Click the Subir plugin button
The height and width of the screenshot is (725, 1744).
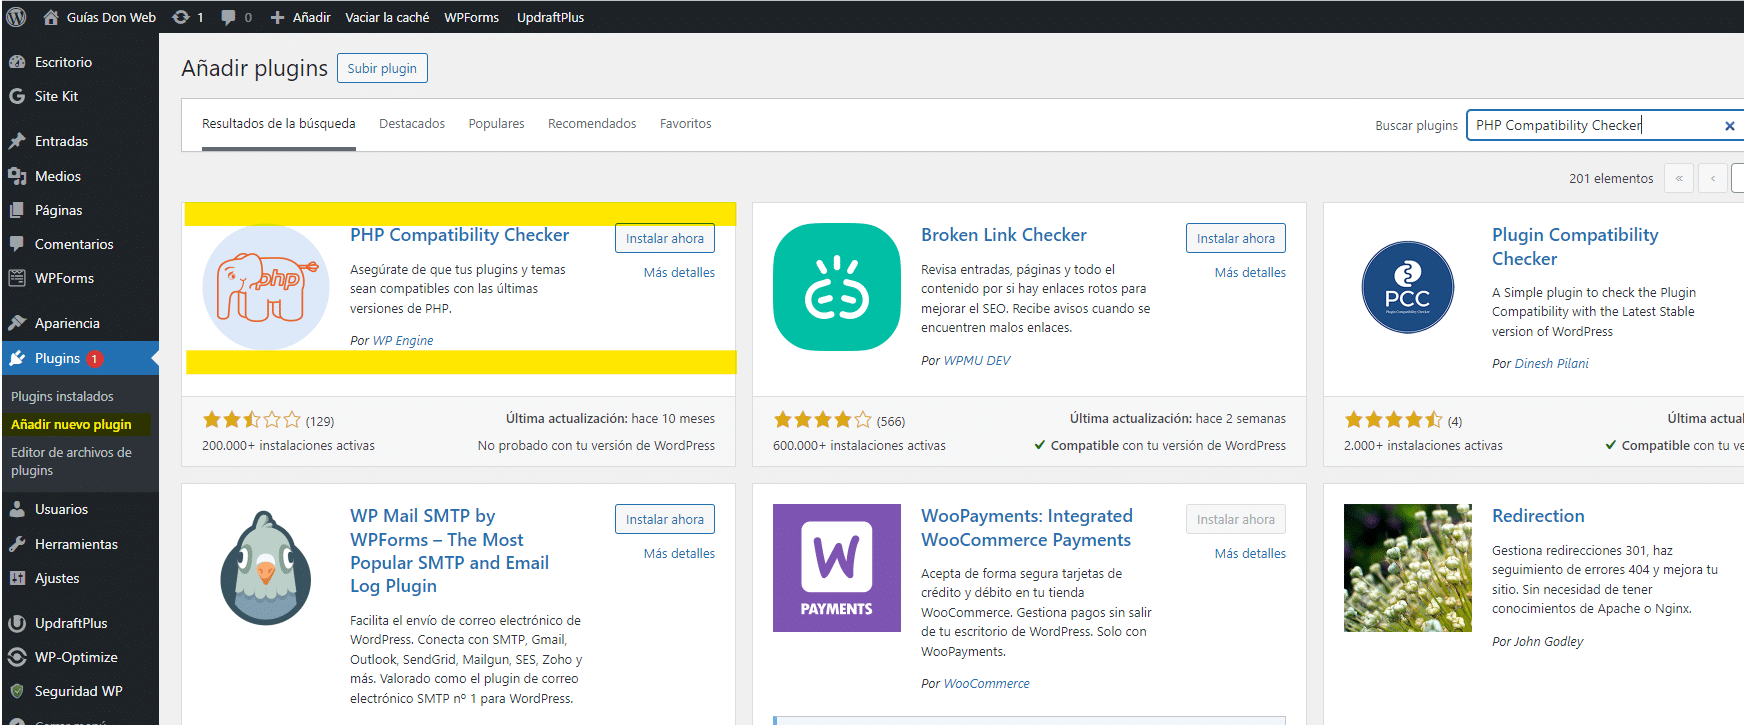click(x=382, y=68)
